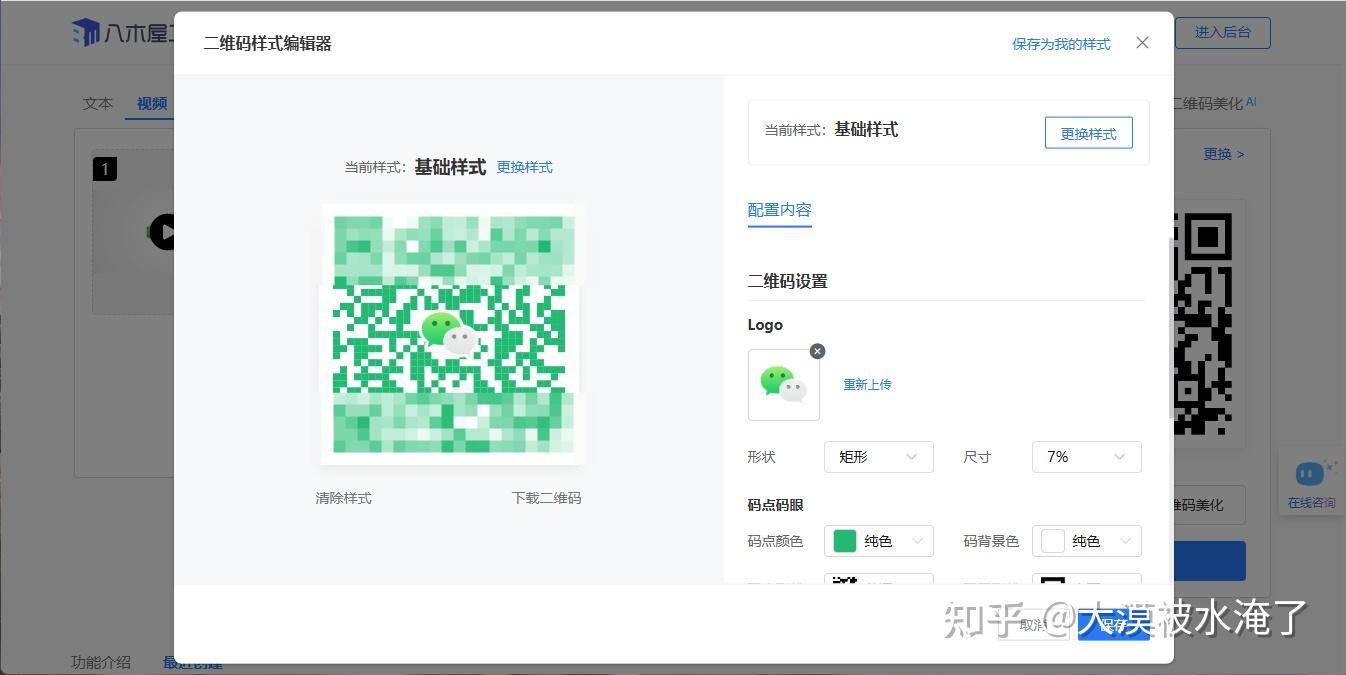The width and height of the screenshot is (1346, 675).
Task: Remove the uploaded WeChat logo
Action: pyautogui.click(x=817, y=351)
